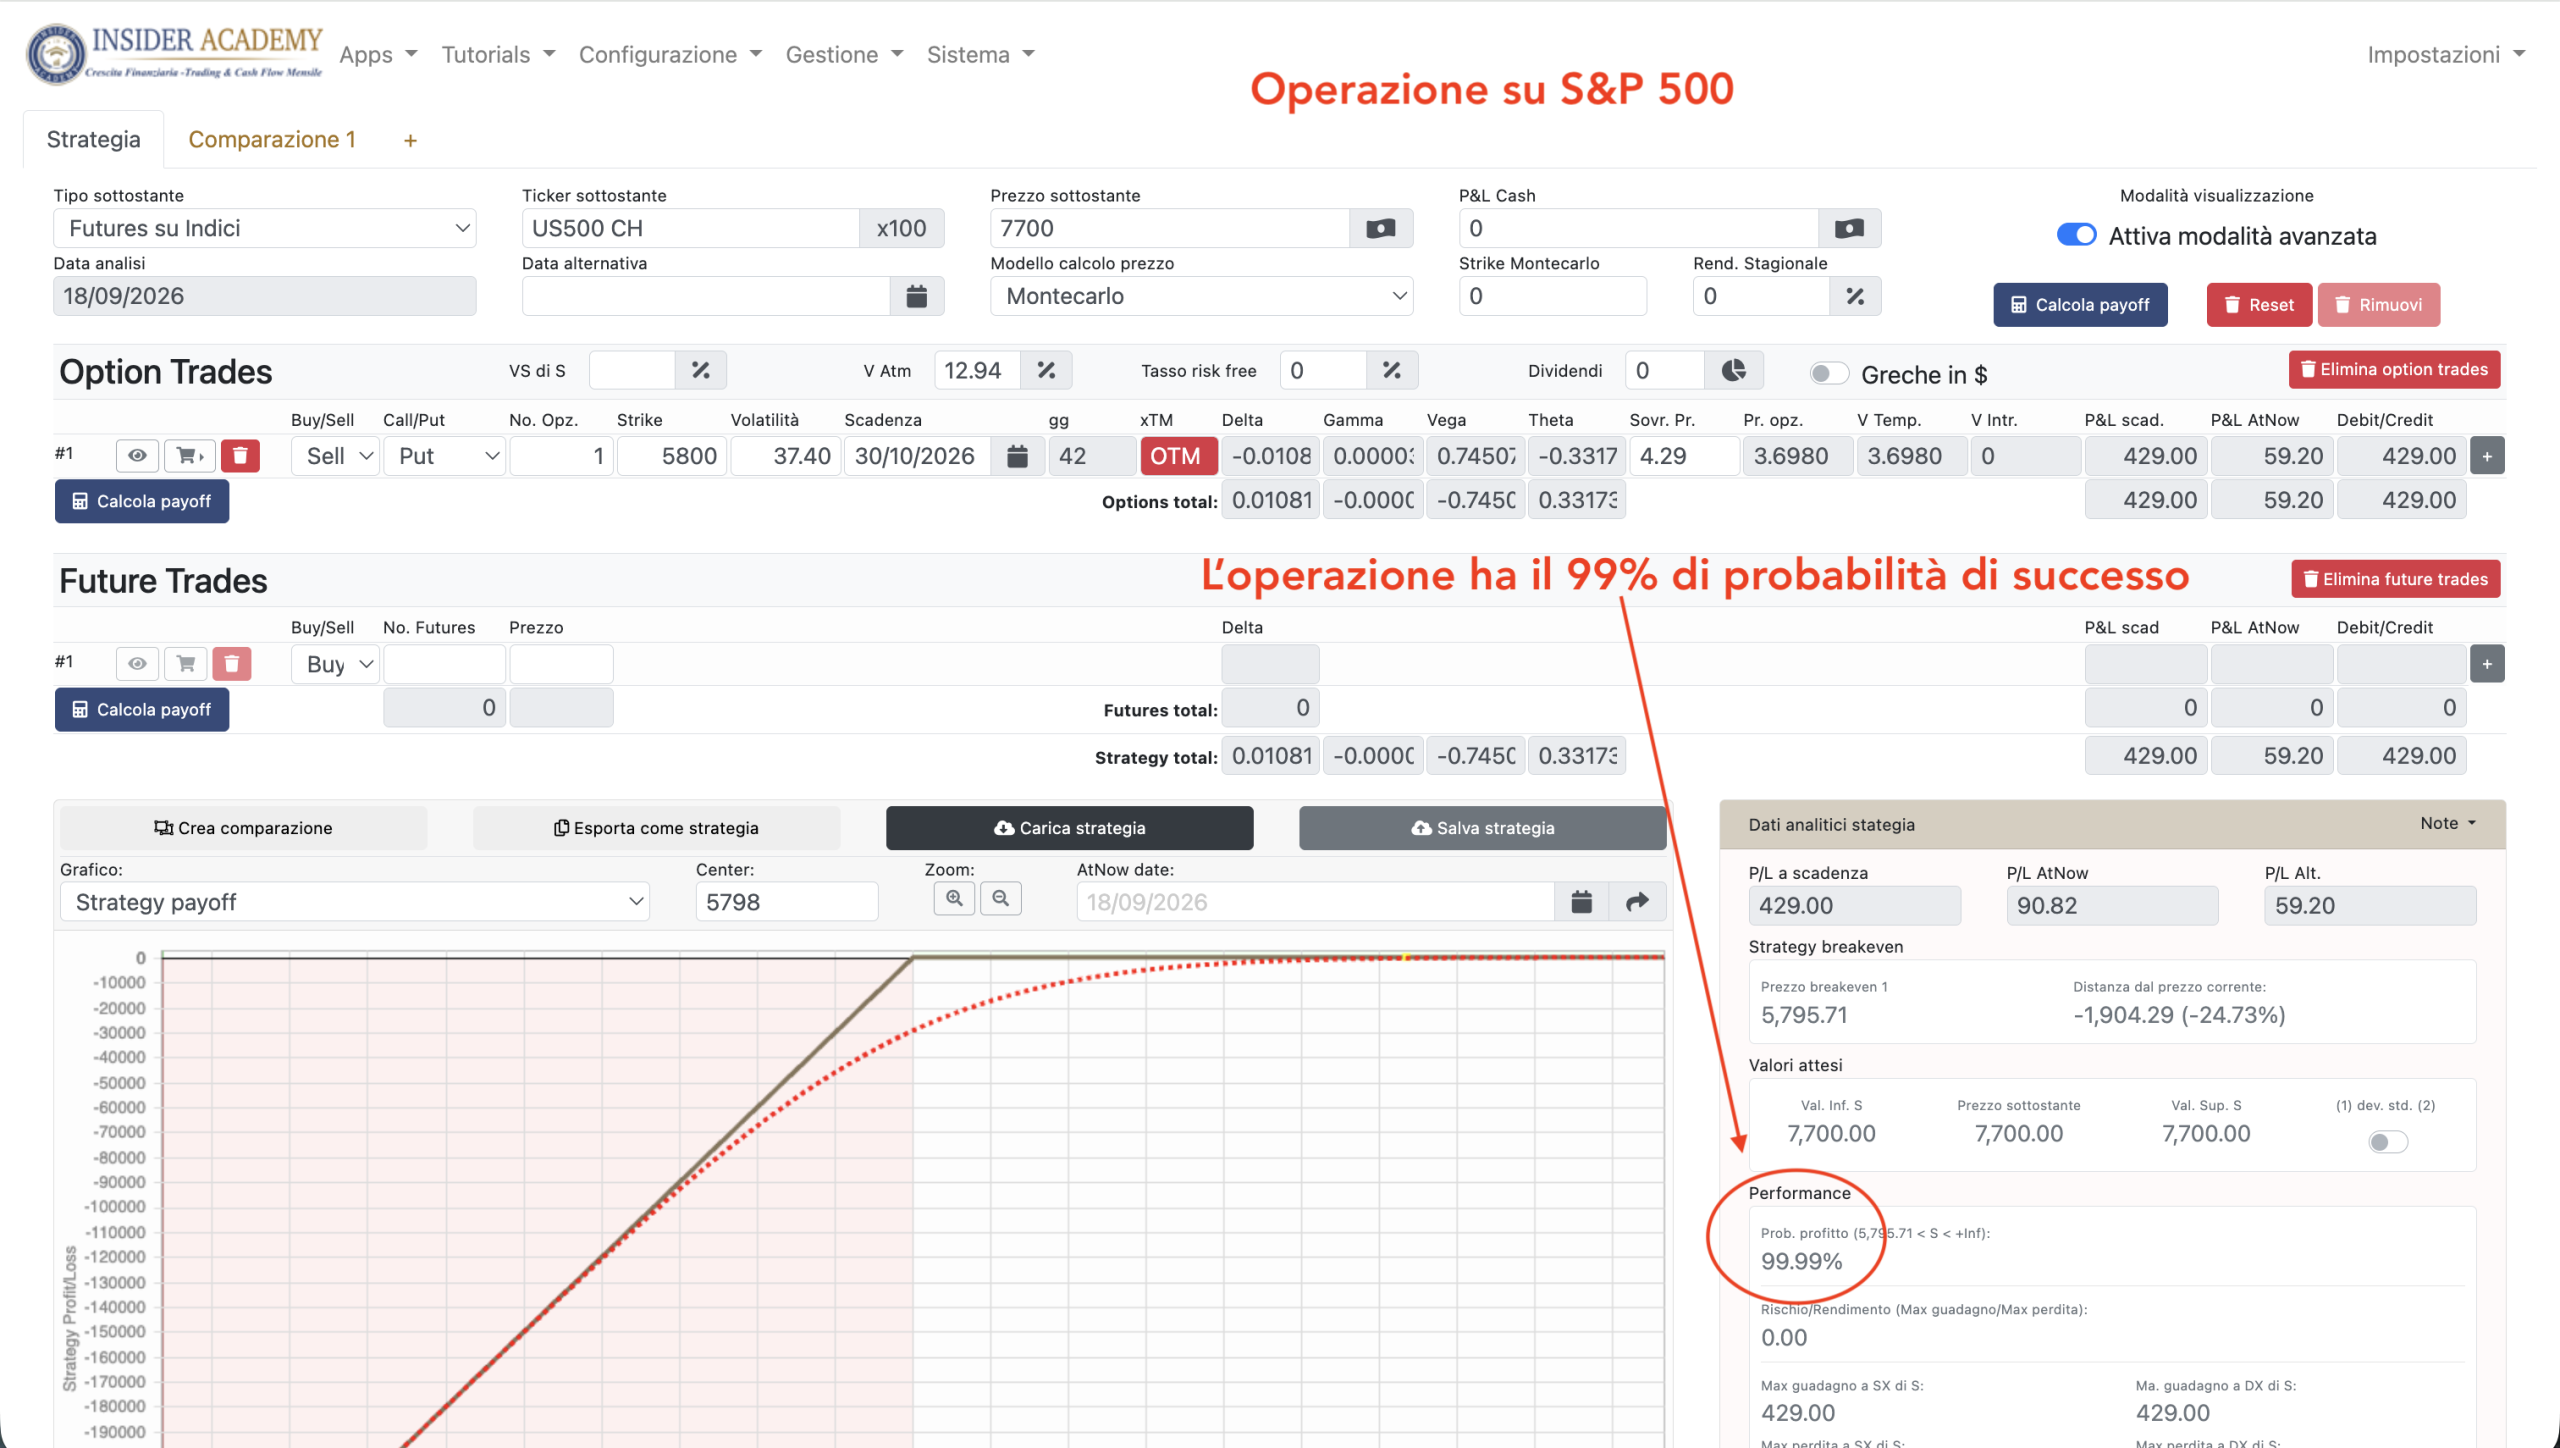Image resolution: width=2560 pixels, height=1448 pixels.
Task: Click the forward arrow next to AtNow date
Action: click(x=1637, y=902)
